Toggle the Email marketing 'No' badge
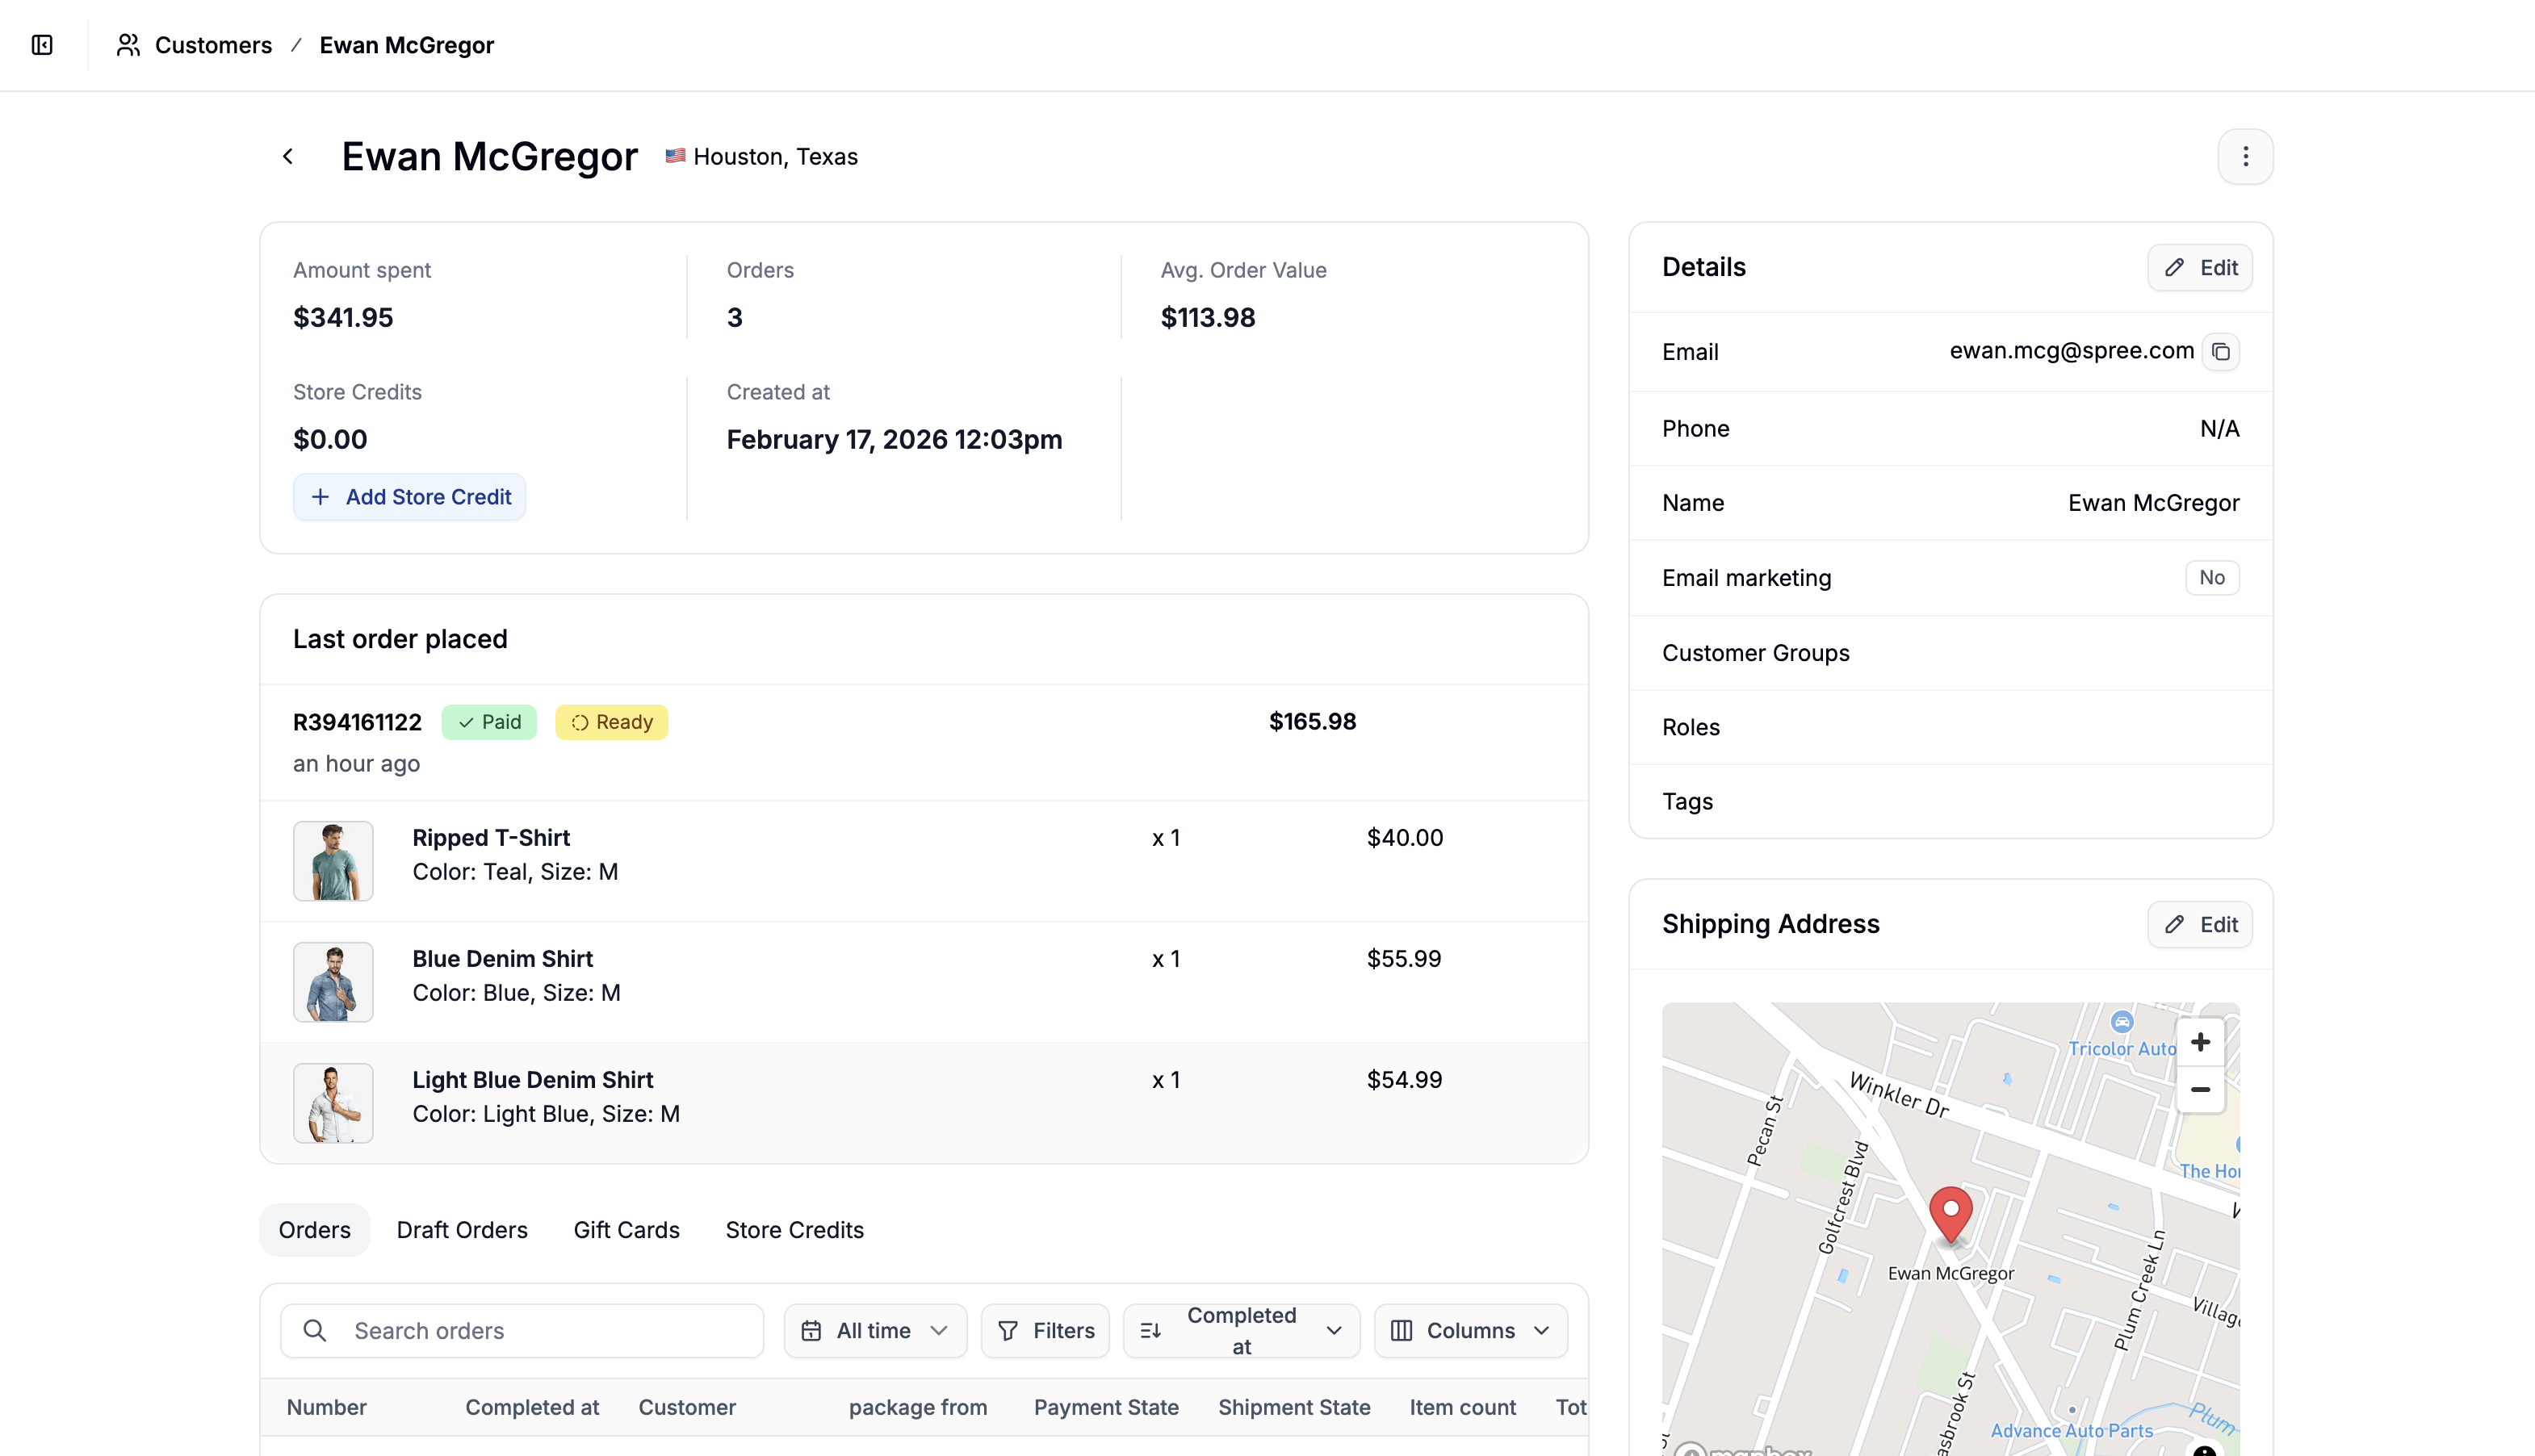Viewport: 2535px width, 1456px height. [2212, 577]
